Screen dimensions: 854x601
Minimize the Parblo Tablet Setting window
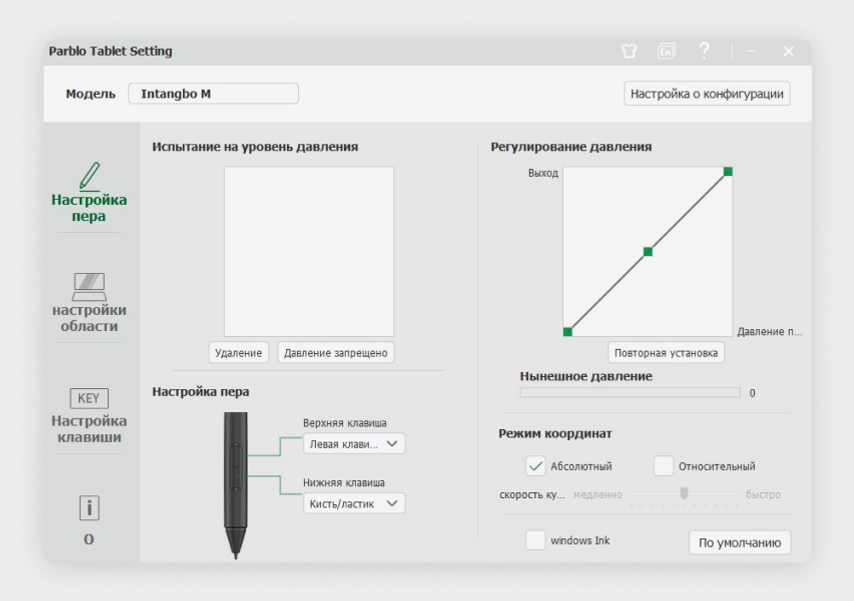[752, 51]
